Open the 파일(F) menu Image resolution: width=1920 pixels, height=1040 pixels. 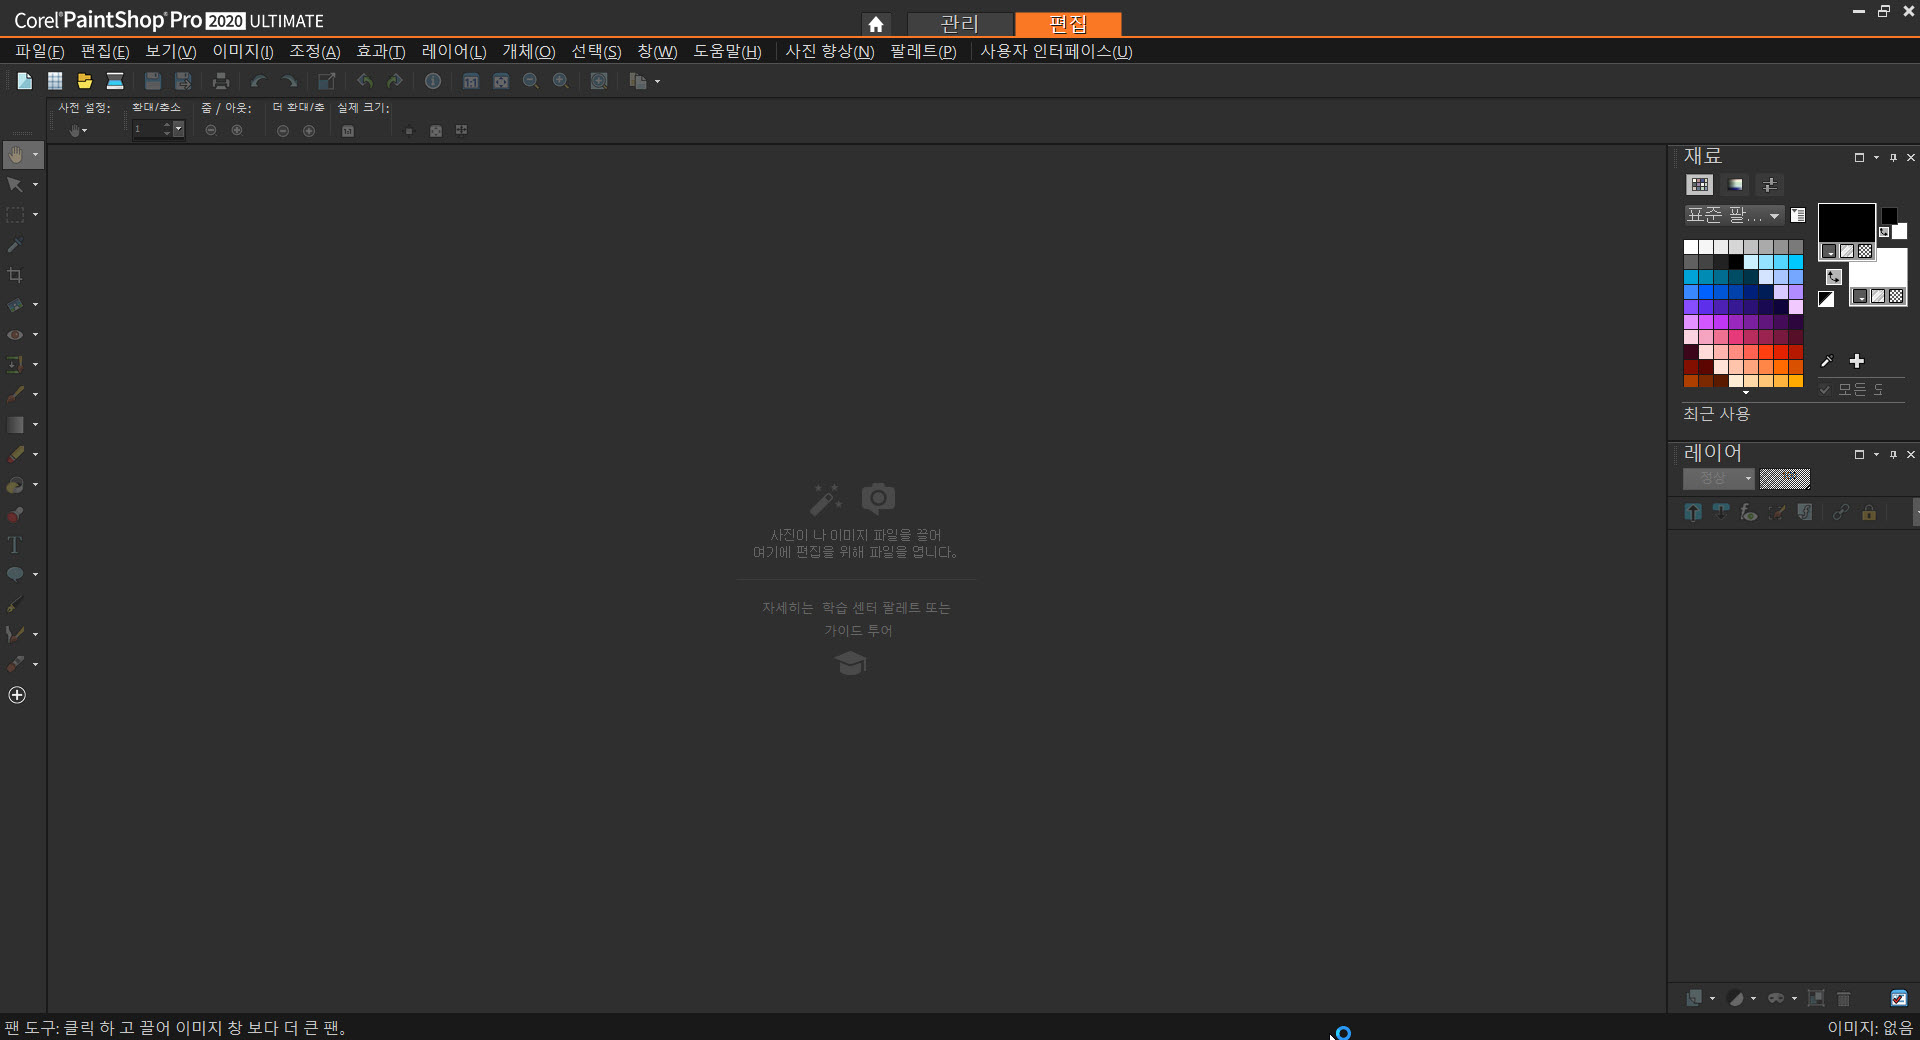tap(40, 51)
